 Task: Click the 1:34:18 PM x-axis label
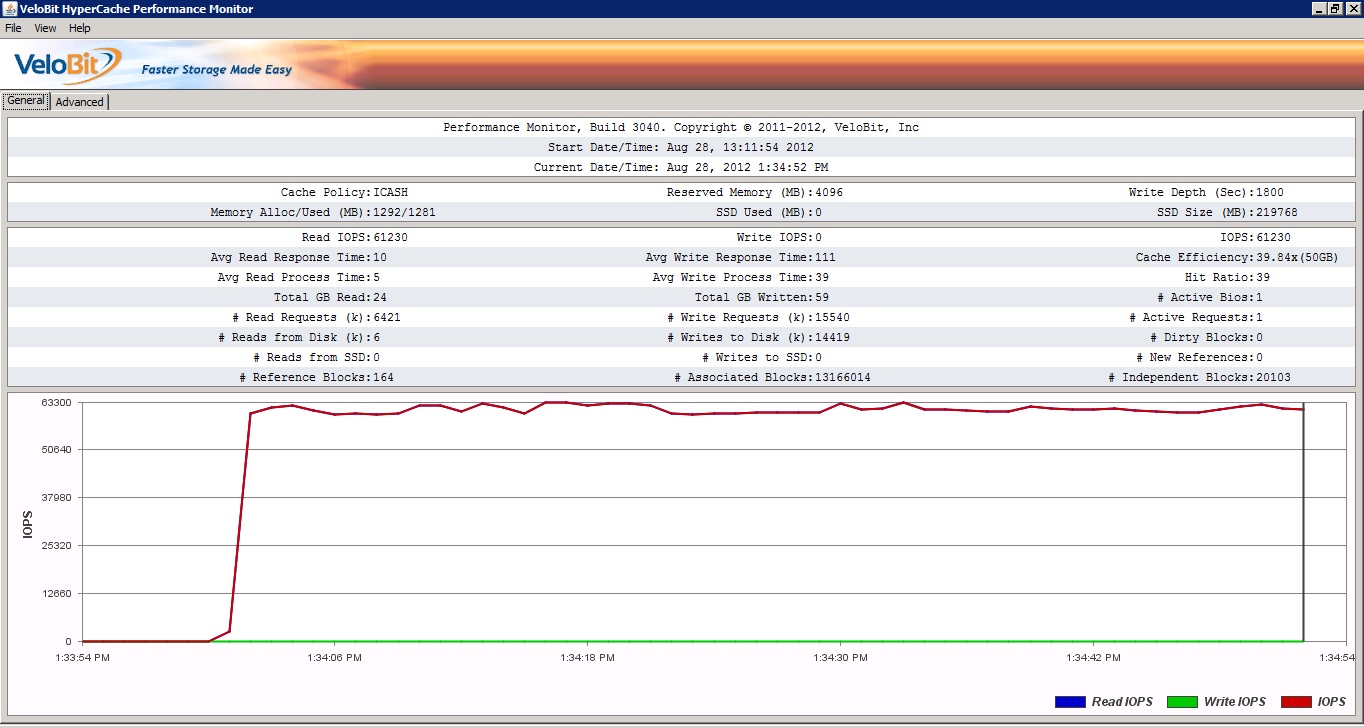(587, 657)
